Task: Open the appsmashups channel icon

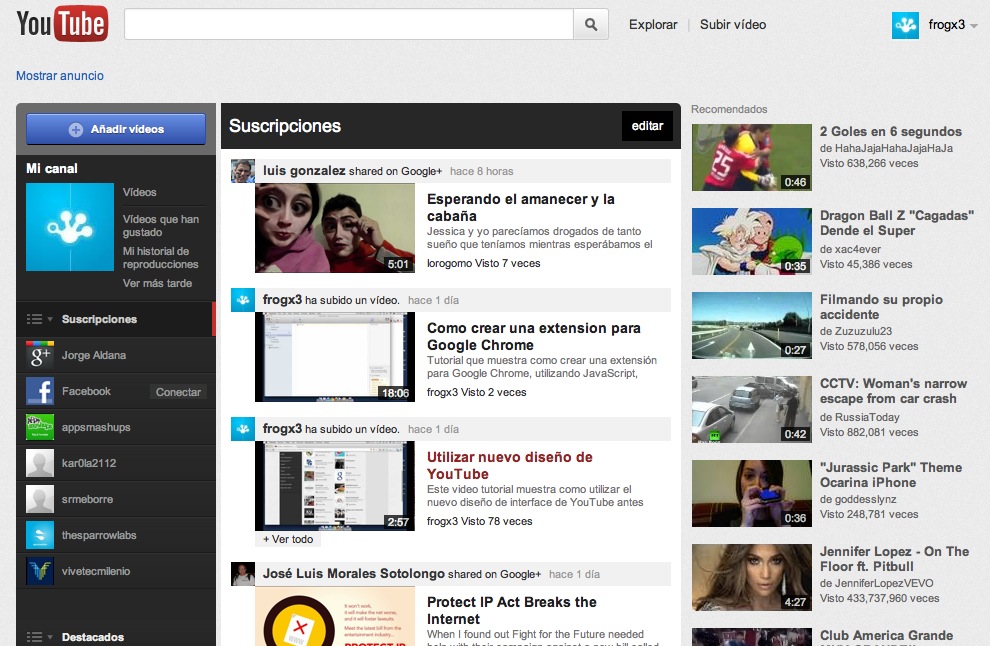Action: click(x=39, y=427)
